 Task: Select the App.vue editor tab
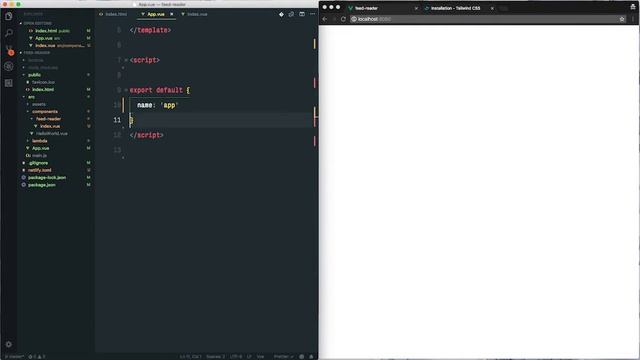coord(156,14)
